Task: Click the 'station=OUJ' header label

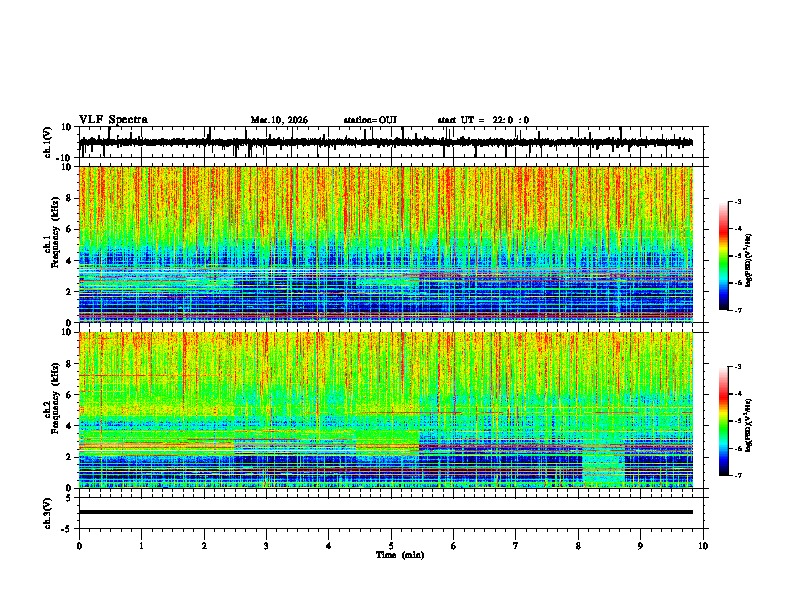Action: click(x=370, y=120)
